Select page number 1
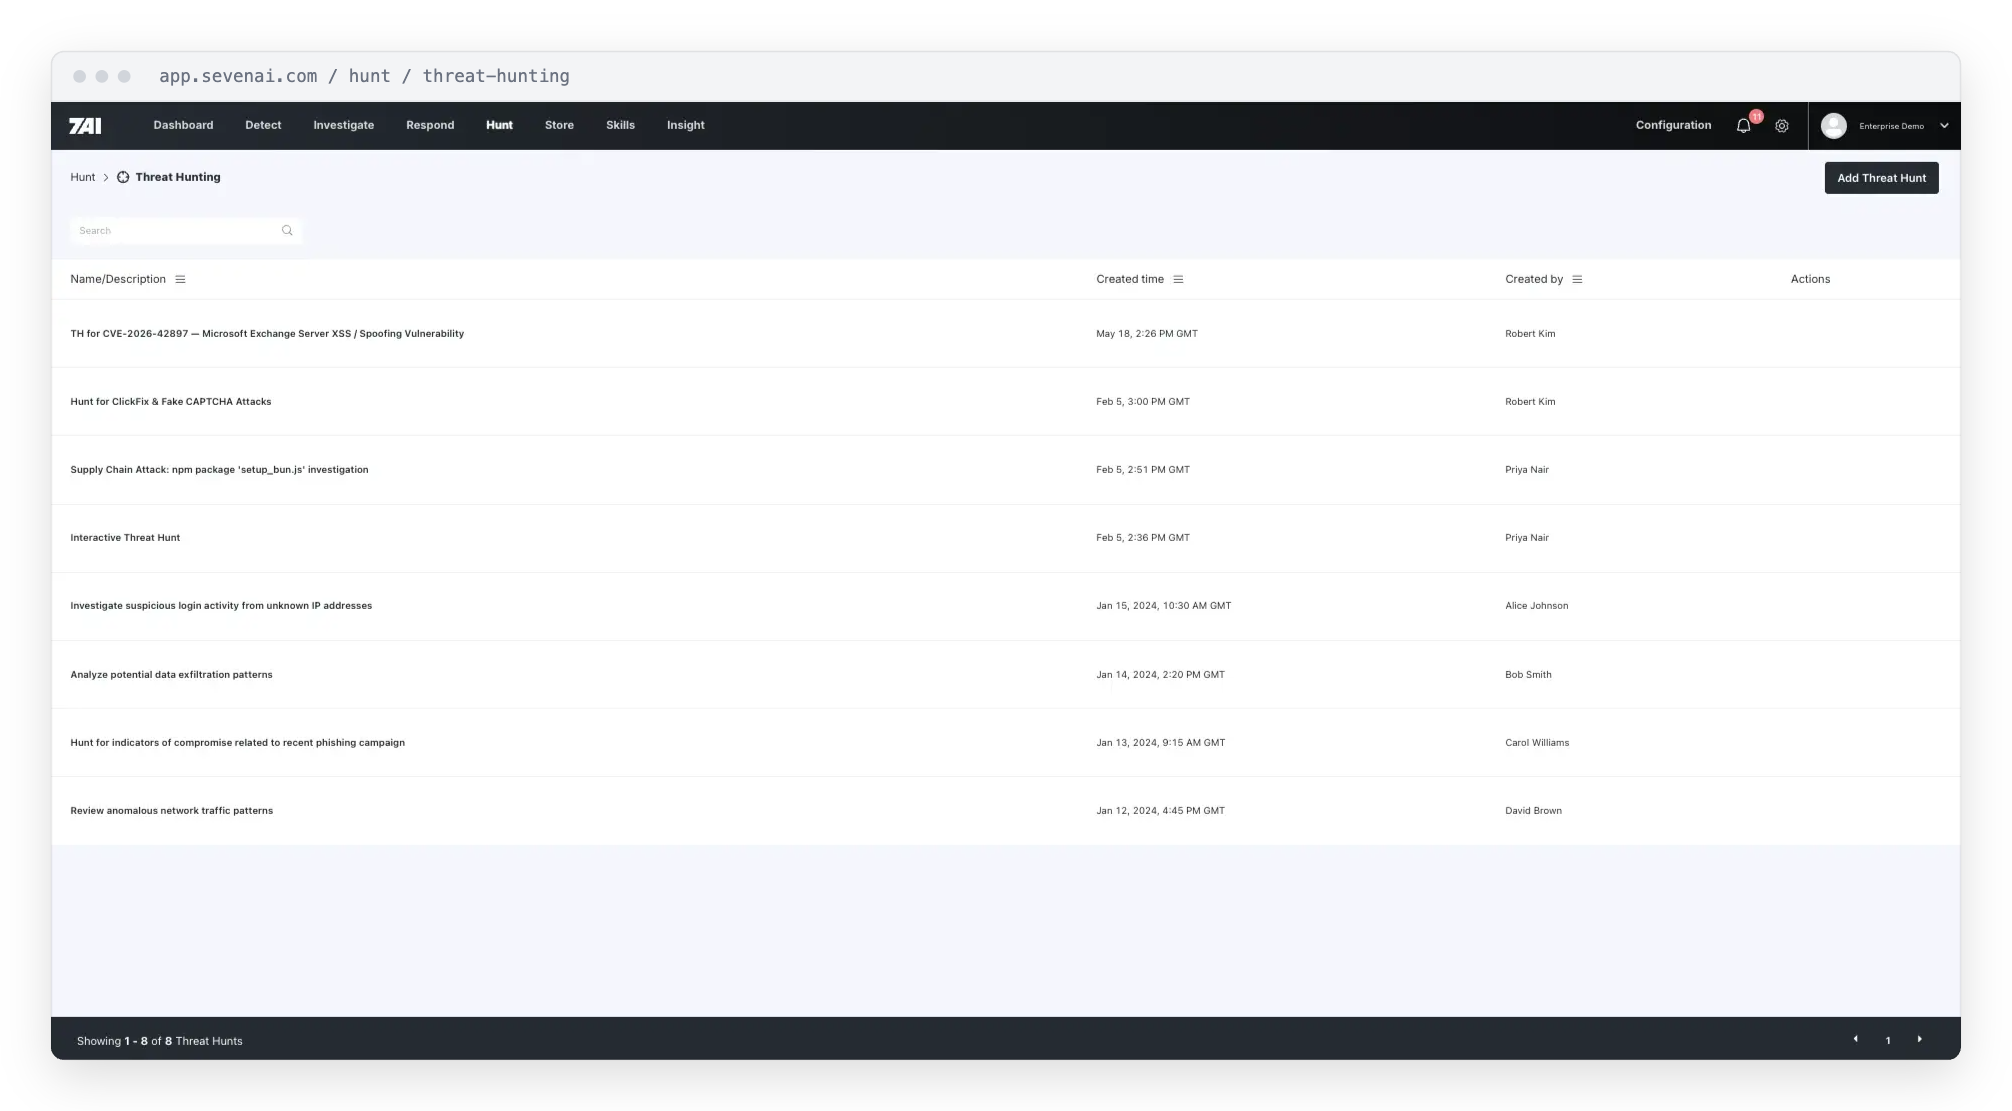The width and height of the screenshot is (2012, 1111). (1888, 1041)
